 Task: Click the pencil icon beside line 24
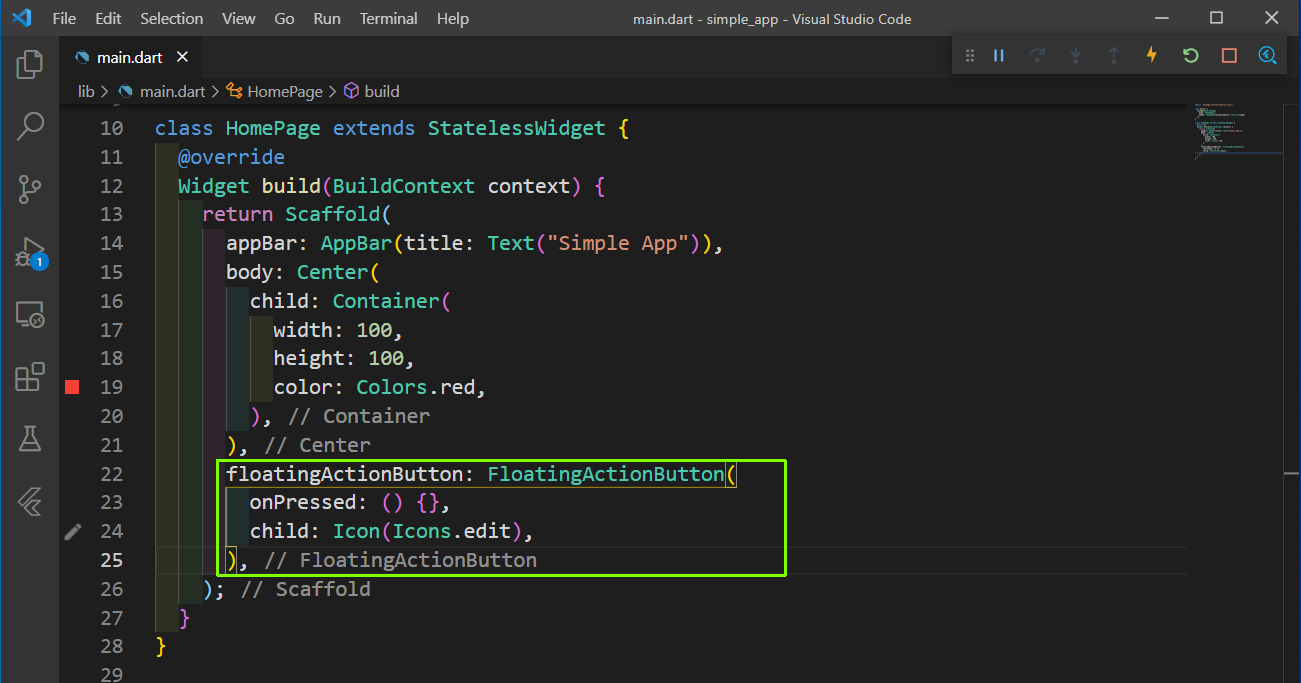click(72, 531)
